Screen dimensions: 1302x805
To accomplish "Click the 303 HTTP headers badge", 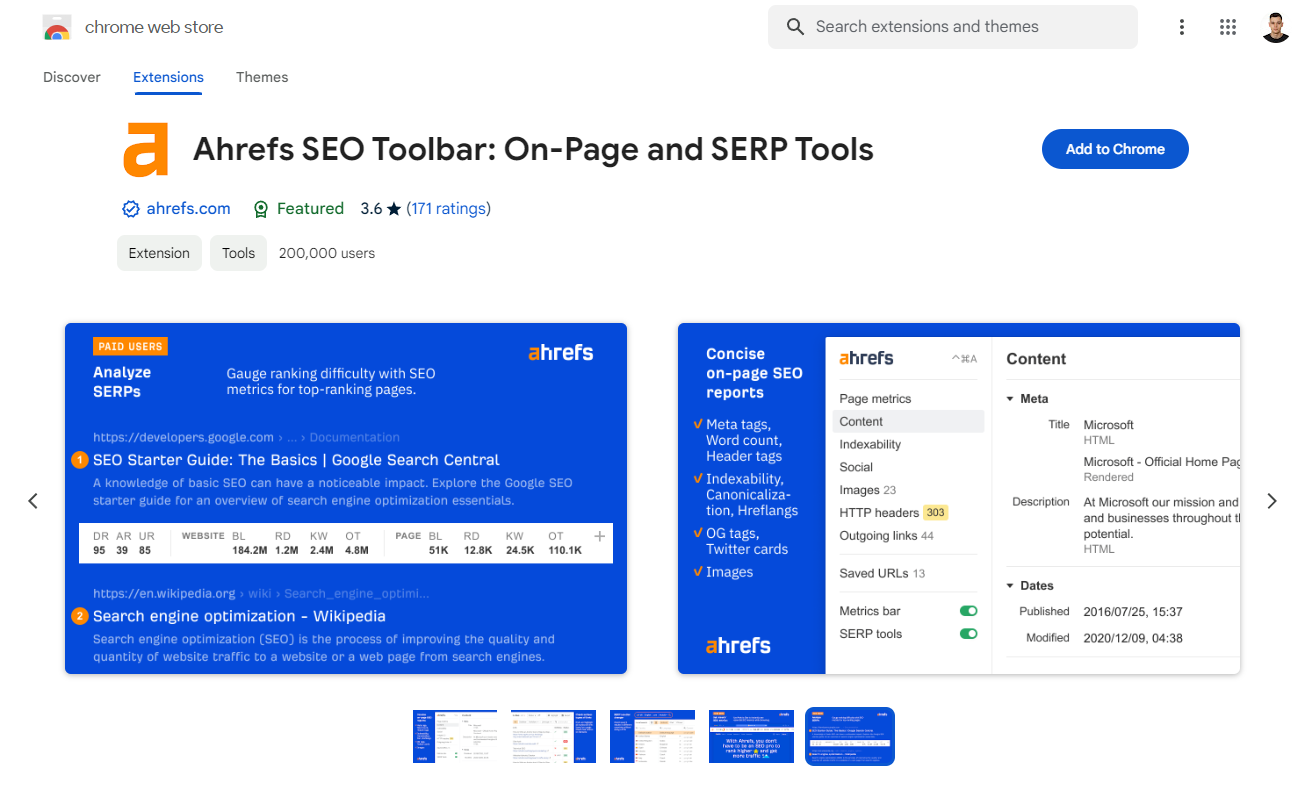I will pyautogui.click(x=935, y=513).
